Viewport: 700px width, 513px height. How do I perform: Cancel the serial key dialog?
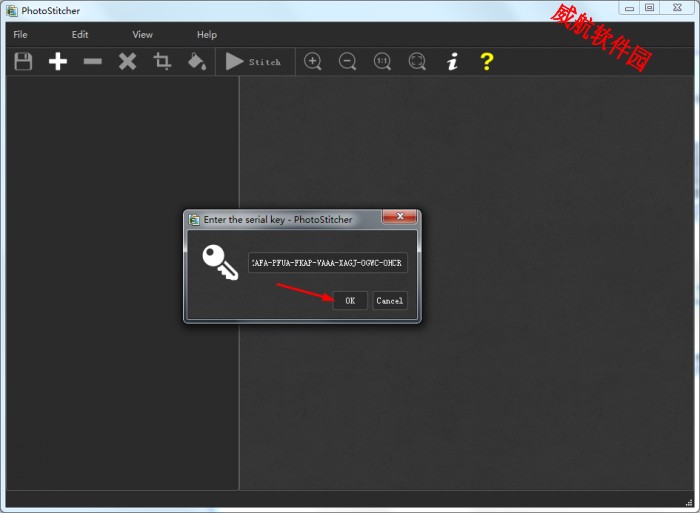point(389,300)
